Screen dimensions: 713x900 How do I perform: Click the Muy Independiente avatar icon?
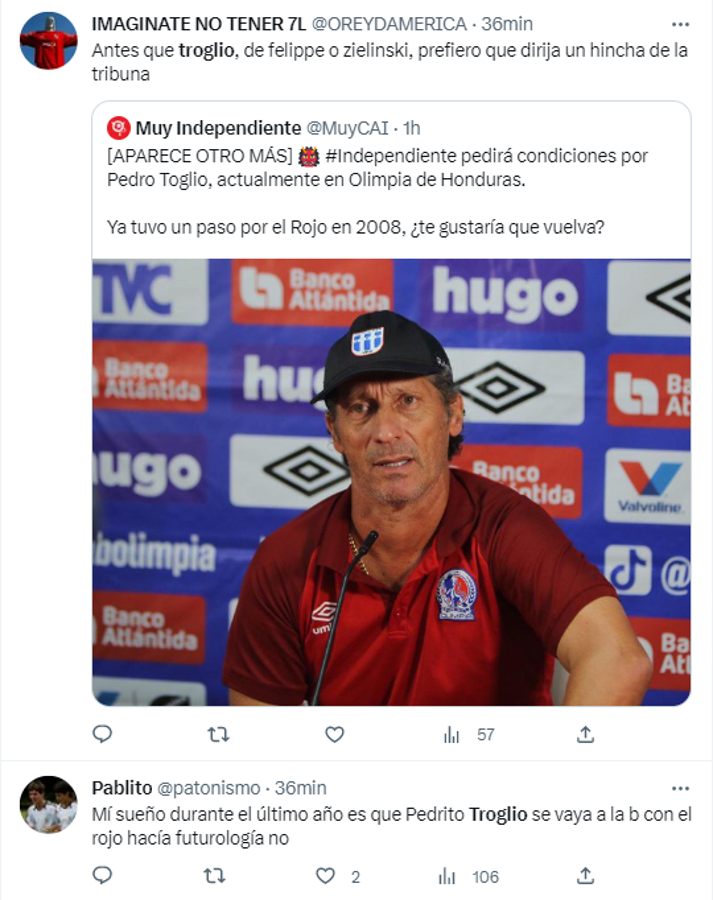coord(119,128)
